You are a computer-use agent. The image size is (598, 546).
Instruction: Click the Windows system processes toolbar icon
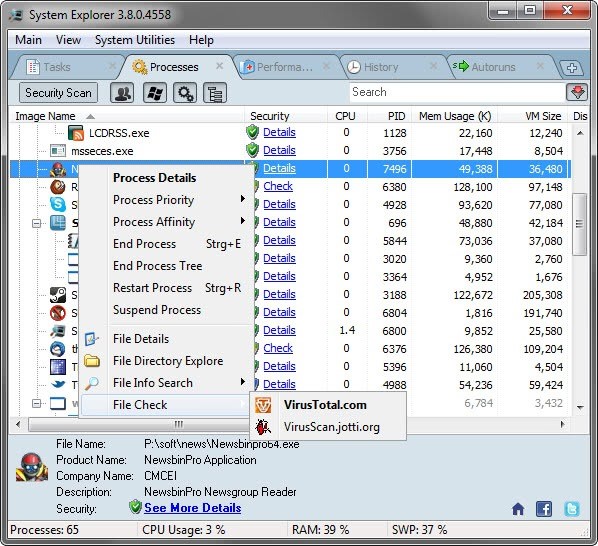point(154,93)
